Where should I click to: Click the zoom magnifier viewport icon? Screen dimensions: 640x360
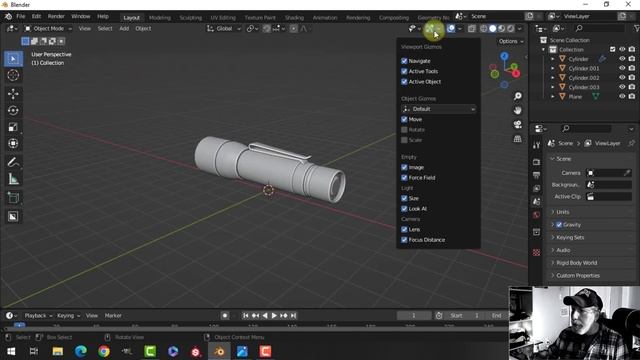518,96
